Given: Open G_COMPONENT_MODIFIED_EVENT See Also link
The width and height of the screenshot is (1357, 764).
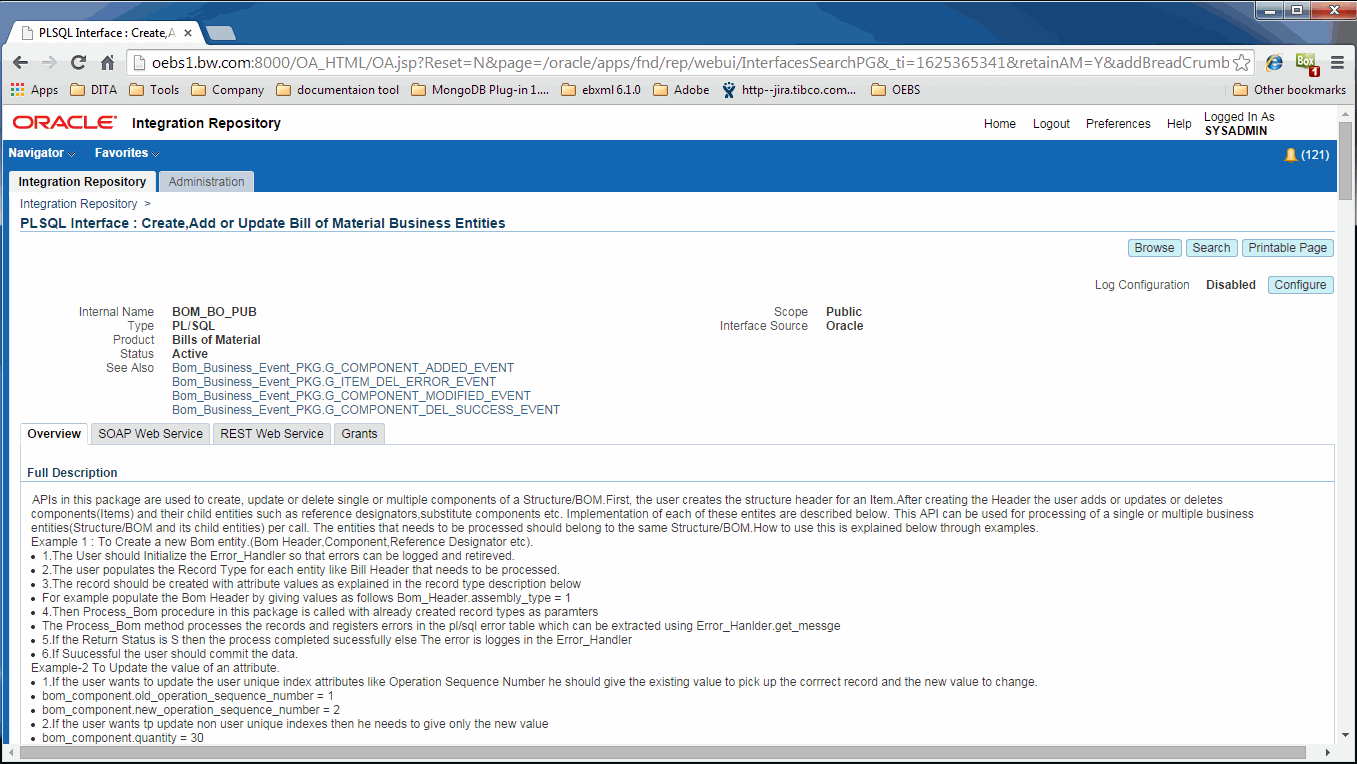Looking at the screenshot, I should 351,396.
